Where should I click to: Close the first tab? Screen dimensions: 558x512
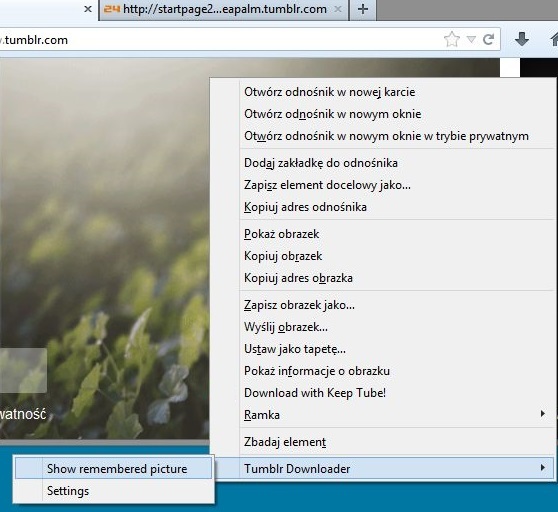(x=88, y=9)
